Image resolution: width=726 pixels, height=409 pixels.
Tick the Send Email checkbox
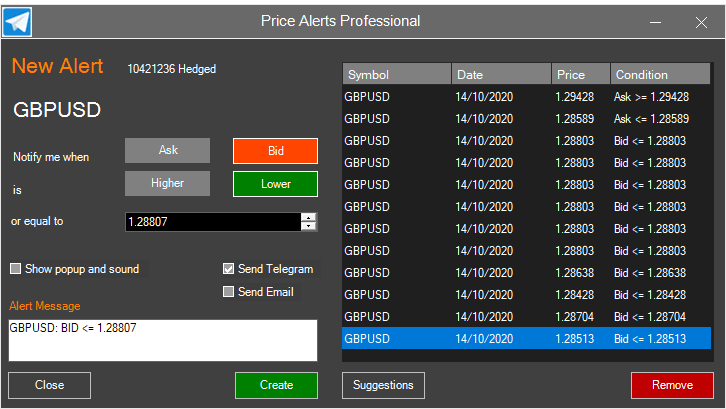[x=229, y=292]
